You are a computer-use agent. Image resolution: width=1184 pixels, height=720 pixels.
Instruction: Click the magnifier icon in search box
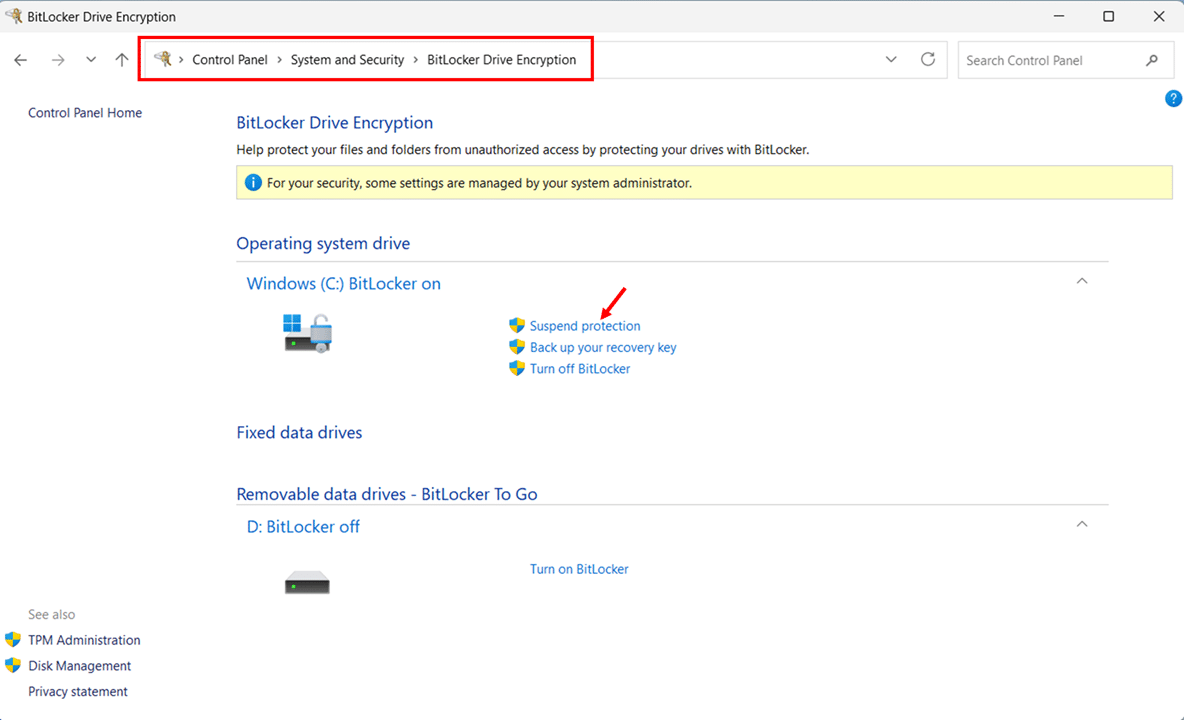[1153, 60]
